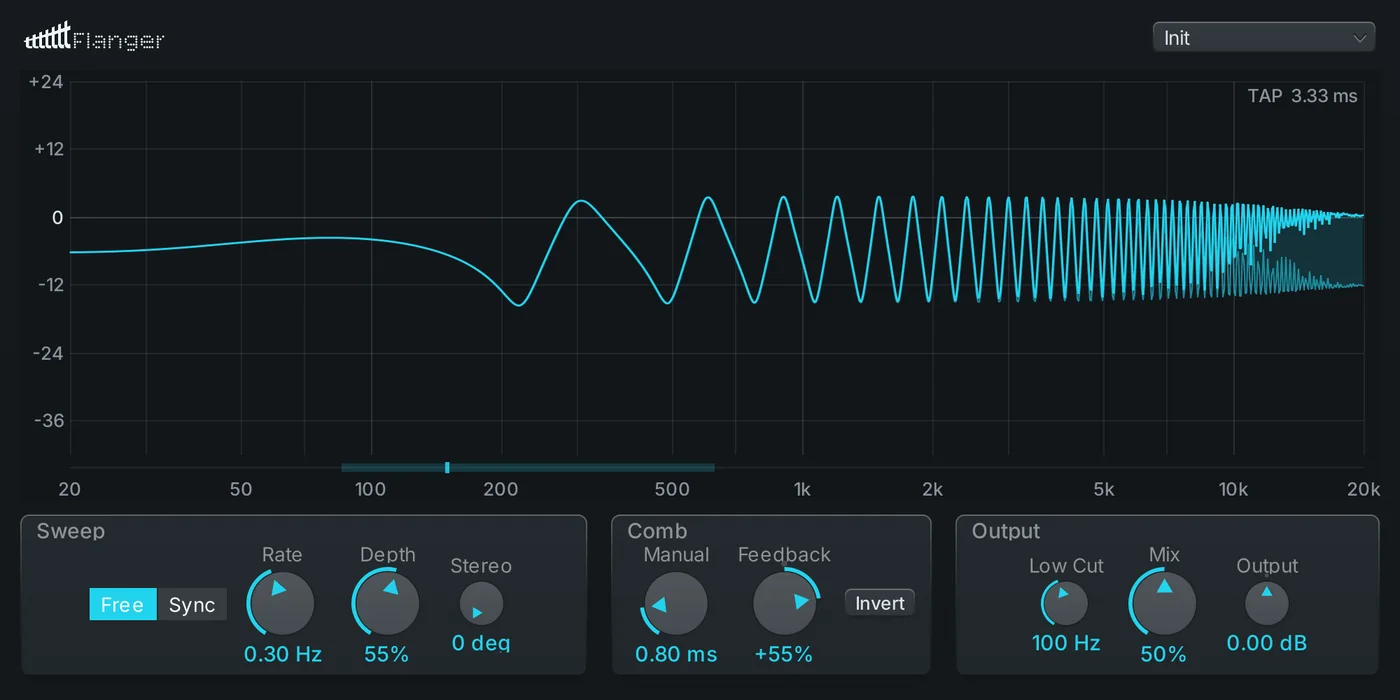1400x700 pixels.
Task: Toggle the Invert button
Action: point(880,603)
